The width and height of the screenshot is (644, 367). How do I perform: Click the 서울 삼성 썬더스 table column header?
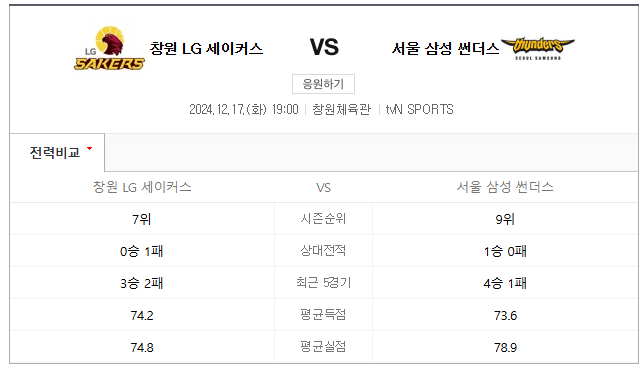(505, 187)
